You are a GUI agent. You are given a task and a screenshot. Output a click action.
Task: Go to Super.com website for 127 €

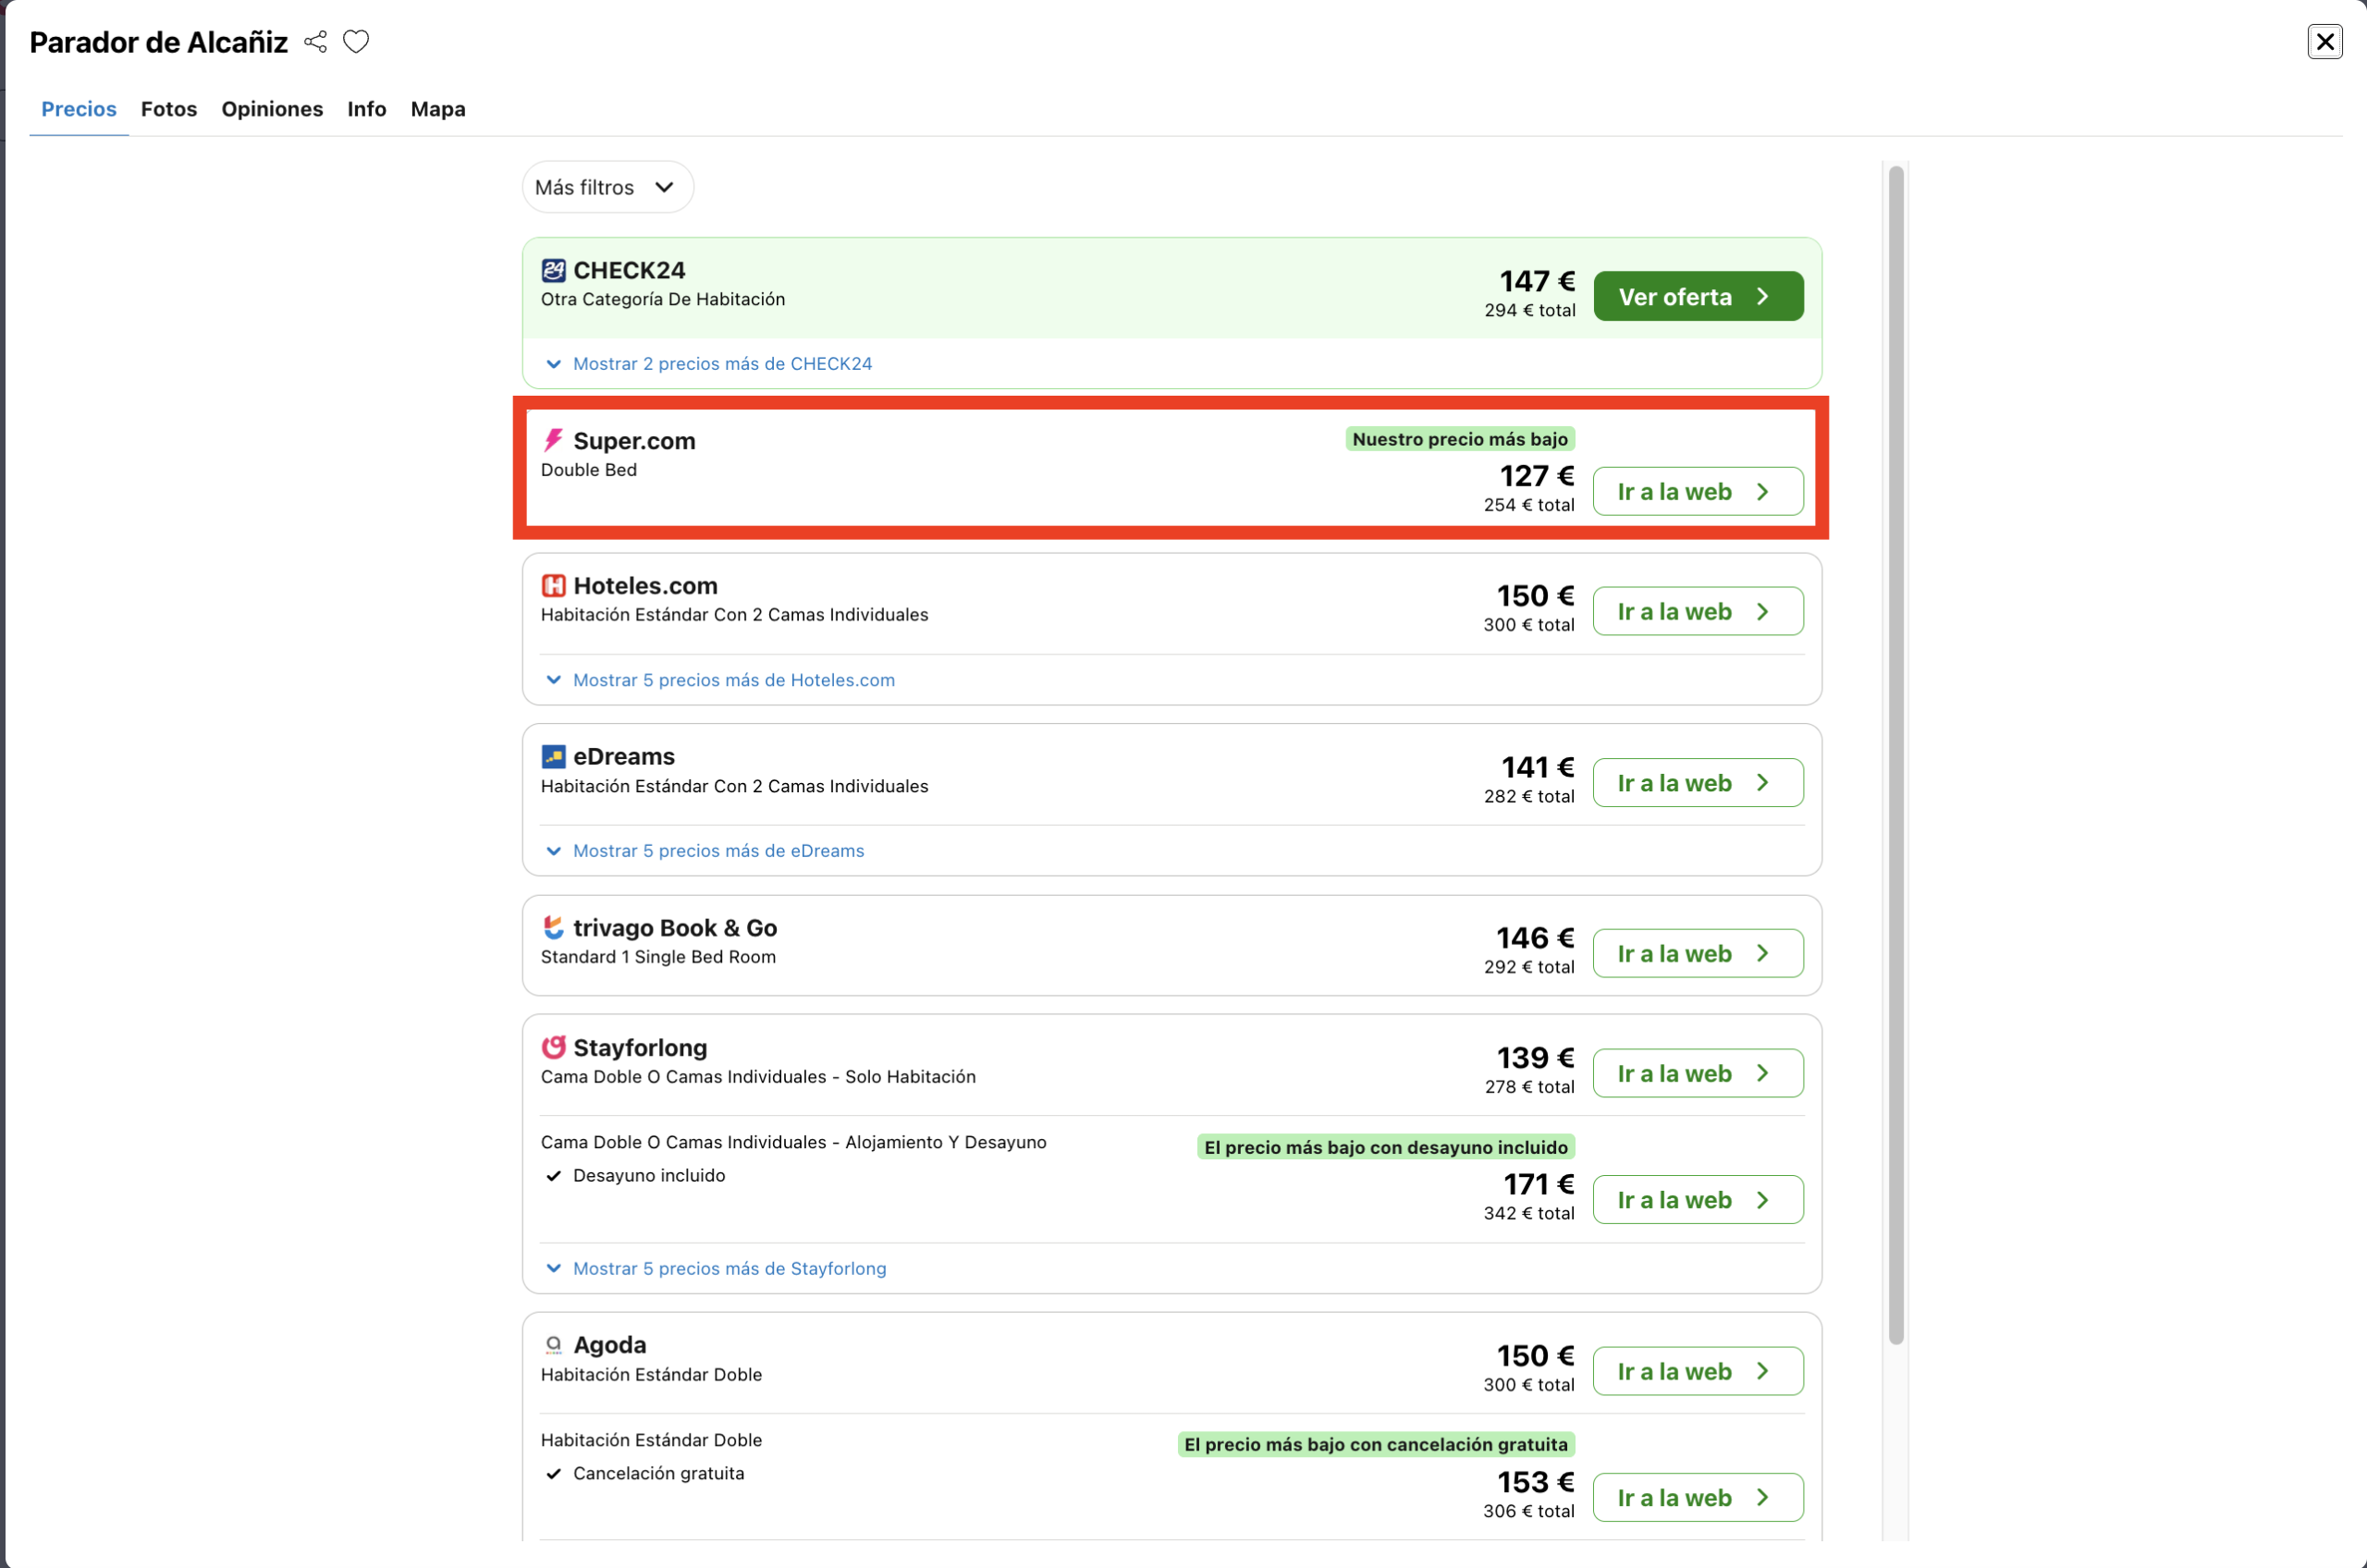(x=1698, y=491)
